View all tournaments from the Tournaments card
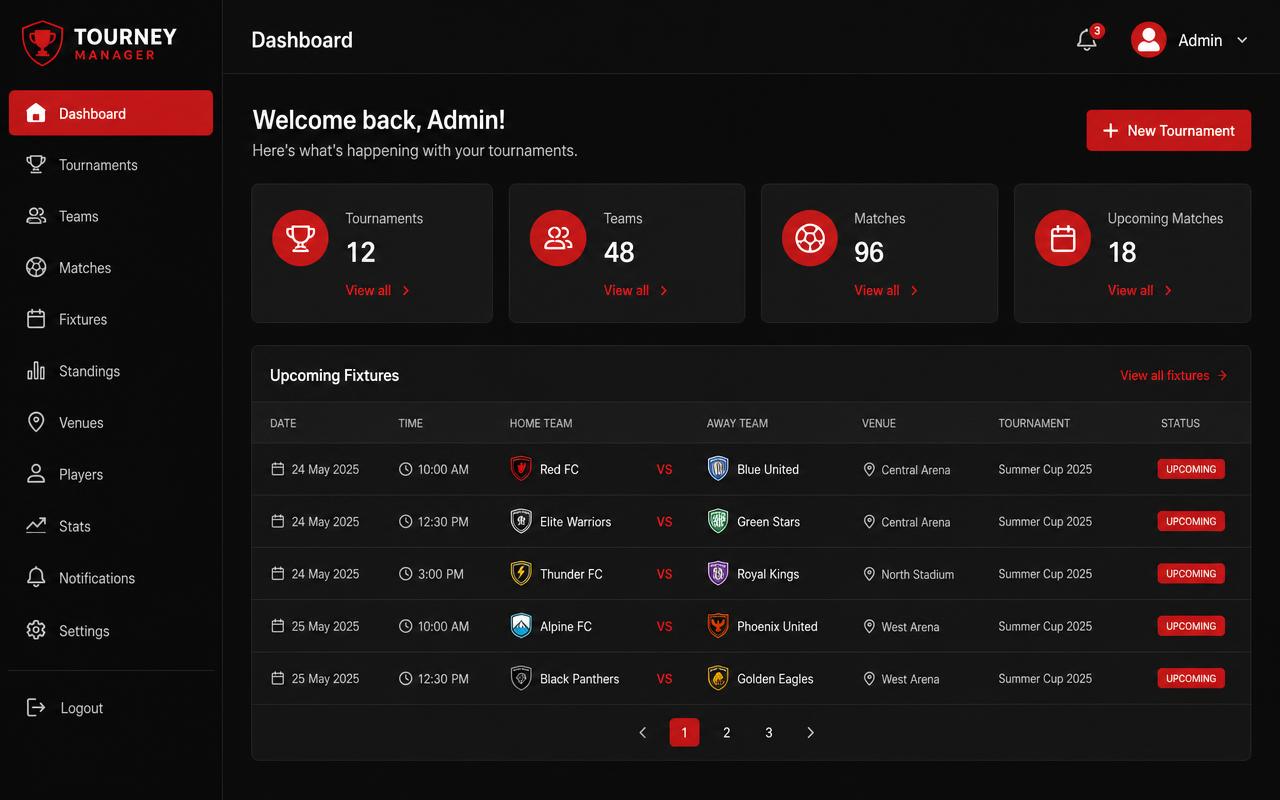The width and height of the screenshot is (1280, 800). tap(378, 290)
